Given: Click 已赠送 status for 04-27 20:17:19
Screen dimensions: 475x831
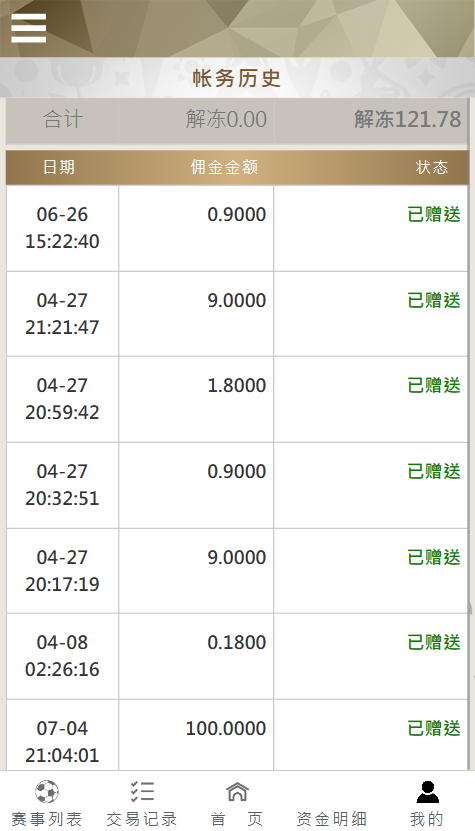Looking at the screenshot, I should [x=434, y=558].
